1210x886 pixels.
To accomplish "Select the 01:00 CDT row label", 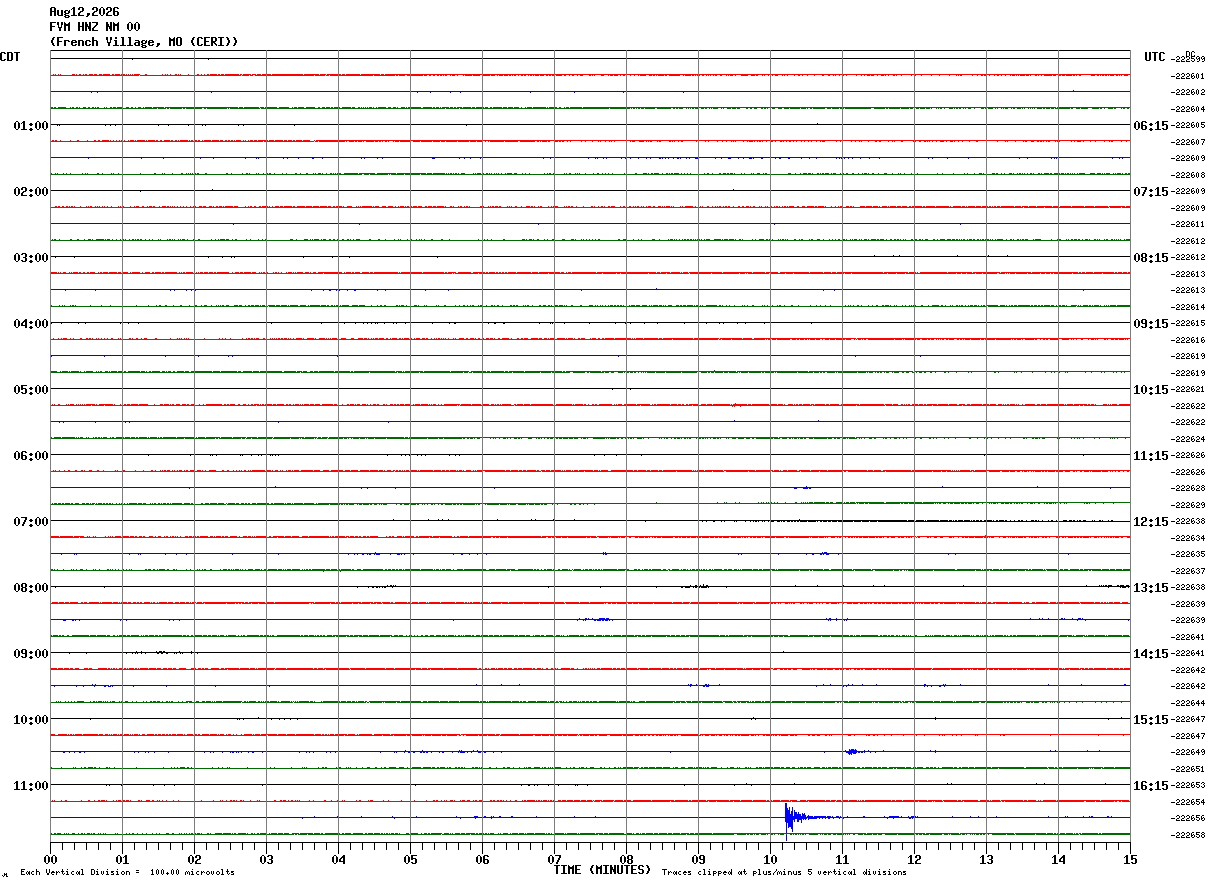I will [x=30, y=126].
